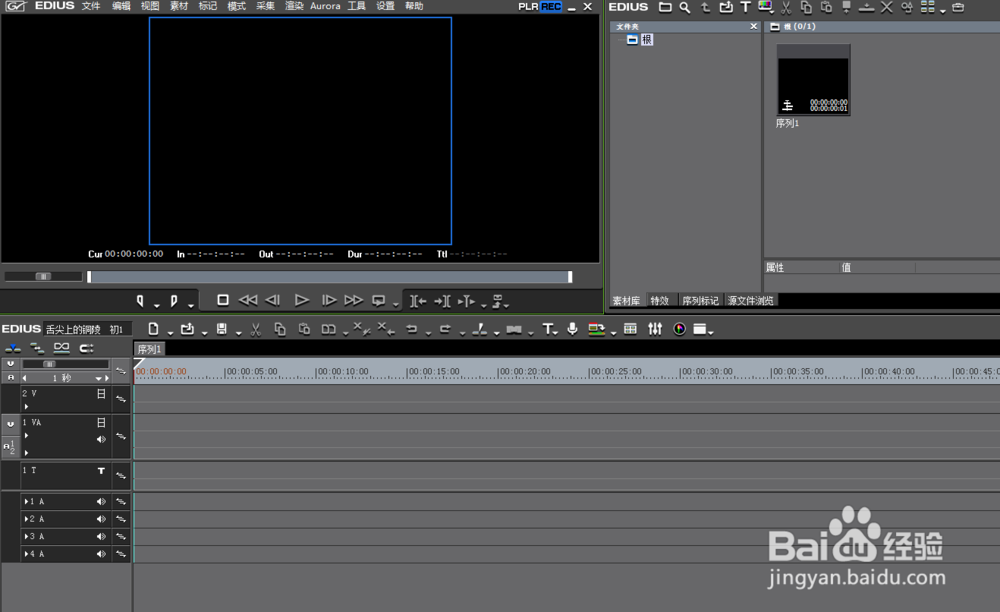The image size is (1000, 612).
Task: Open the bin view mode dropdown arrow
Action: click(x=943, y=11)
